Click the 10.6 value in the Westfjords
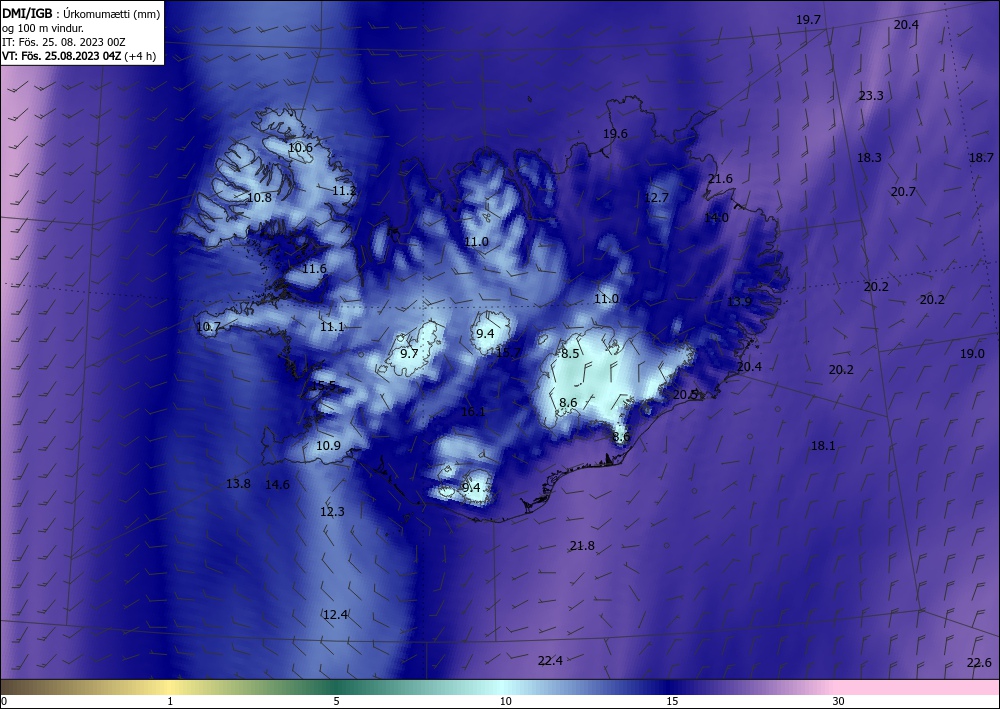This screenshot has width=1000, height=709. click(300, 147)
